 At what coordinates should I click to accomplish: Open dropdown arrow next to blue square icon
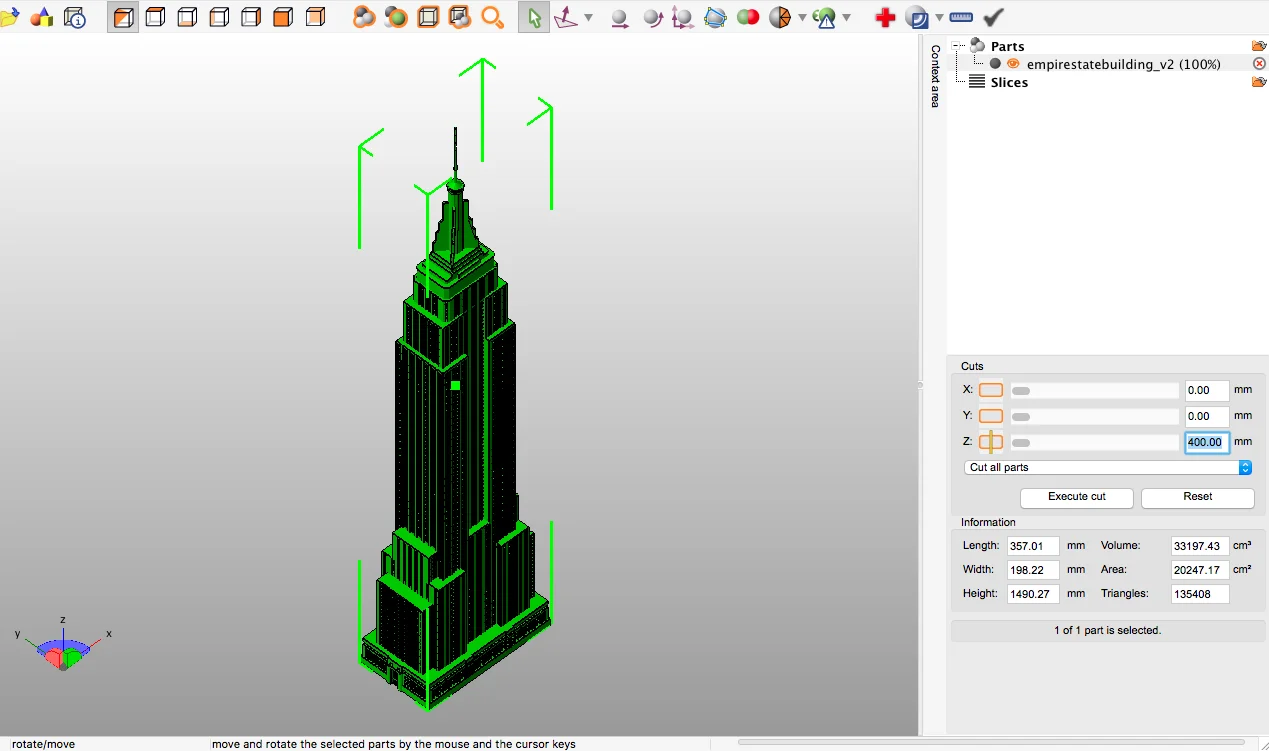coord(939,17)
